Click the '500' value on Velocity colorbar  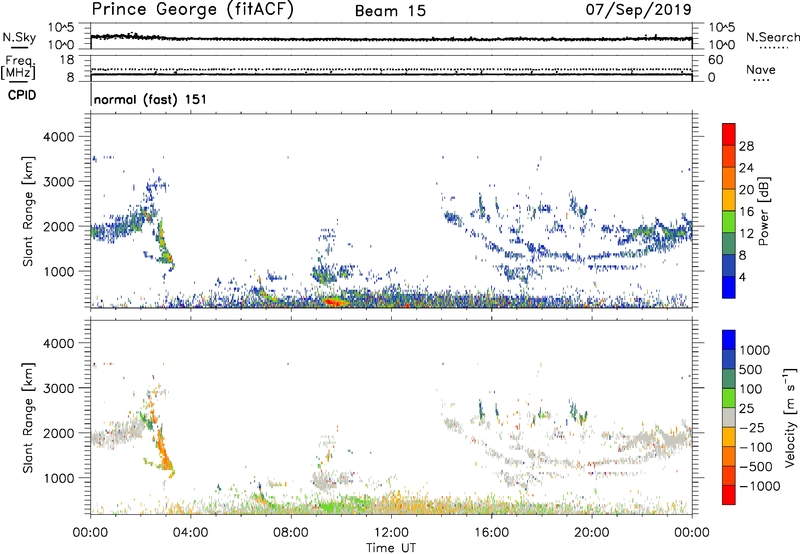(x=751, y=369)
